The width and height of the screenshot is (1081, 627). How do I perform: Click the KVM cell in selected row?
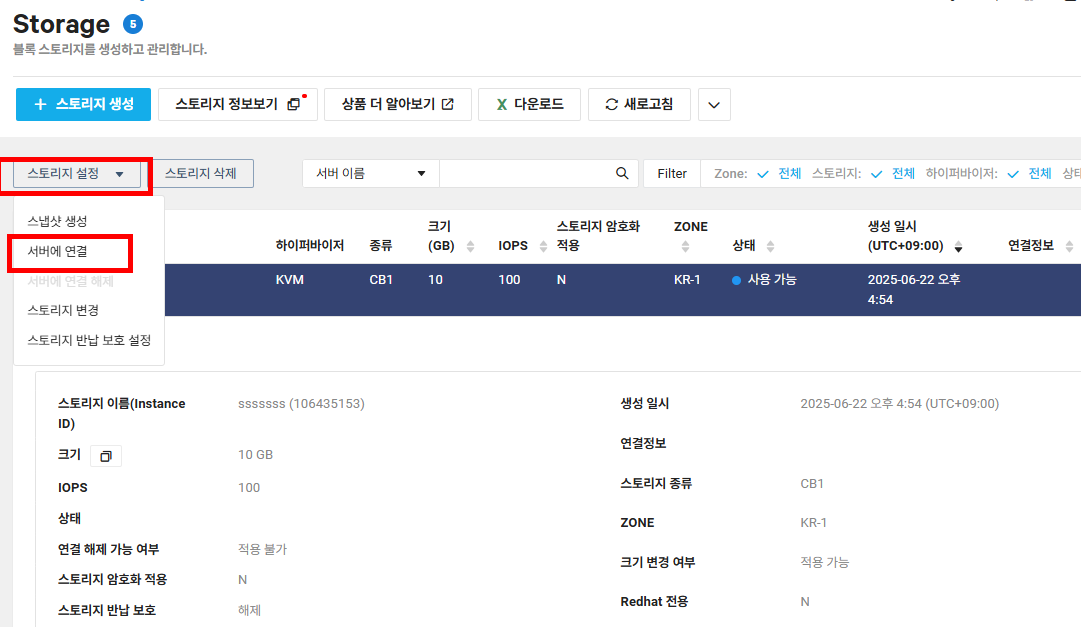point(290,280)
